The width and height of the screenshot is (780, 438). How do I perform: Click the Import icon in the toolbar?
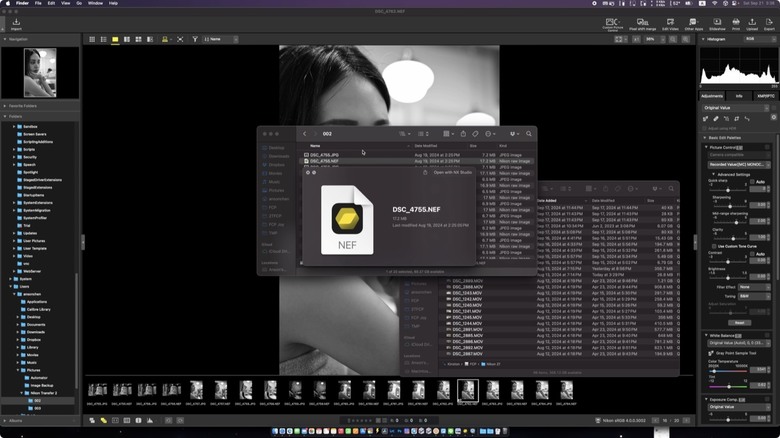(16, 23)
